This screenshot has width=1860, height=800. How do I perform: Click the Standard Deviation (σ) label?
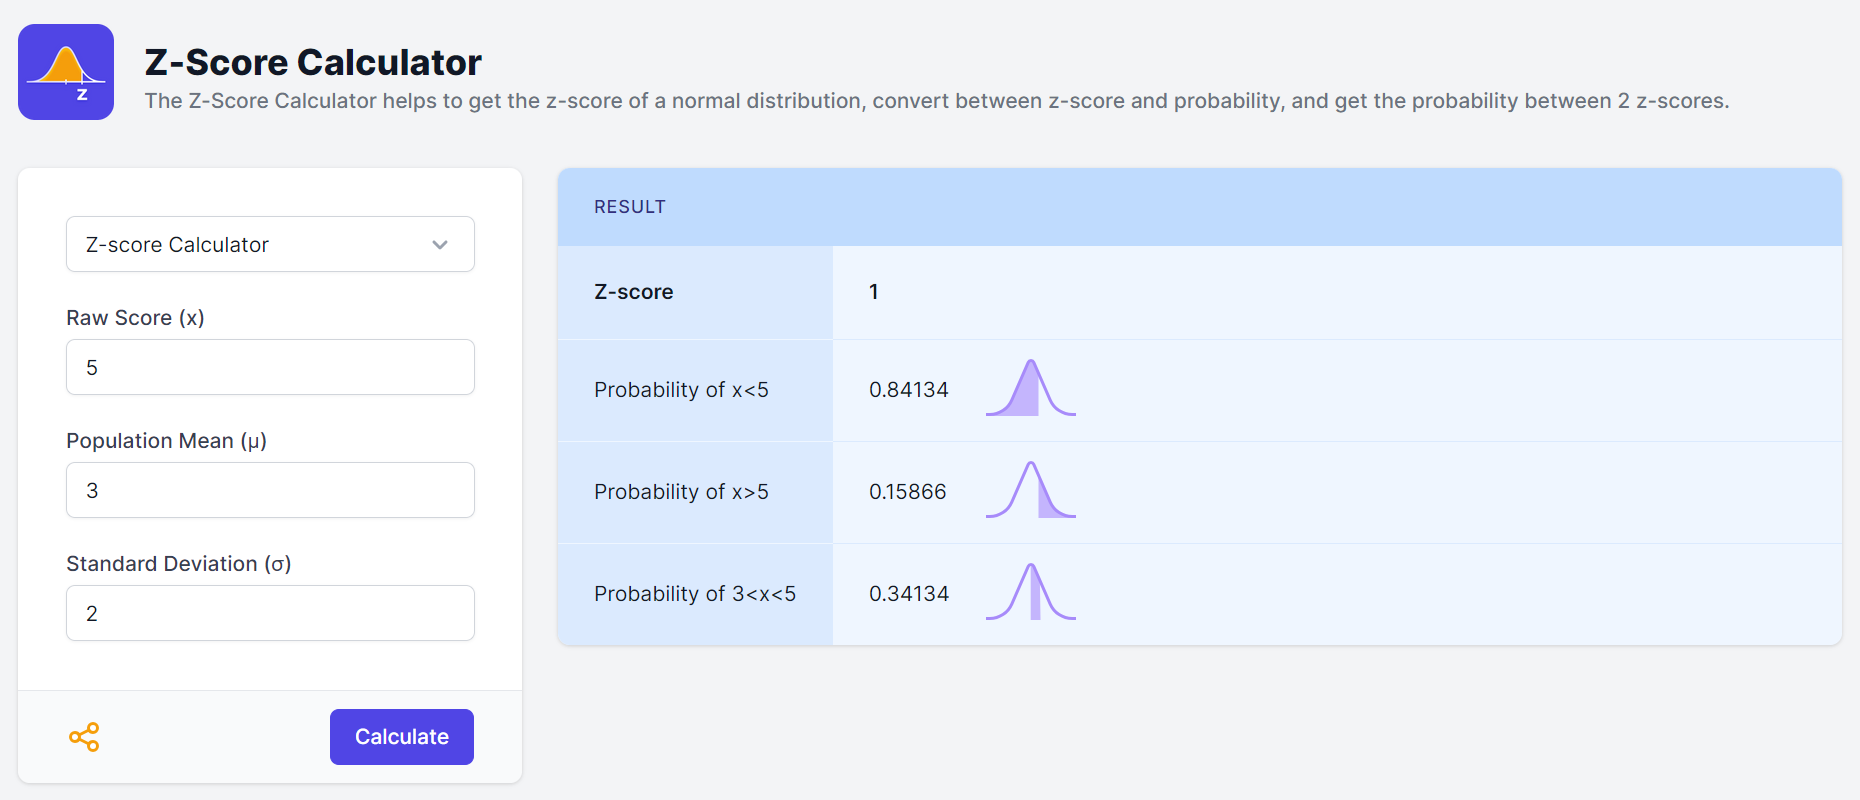coord(179,564)
